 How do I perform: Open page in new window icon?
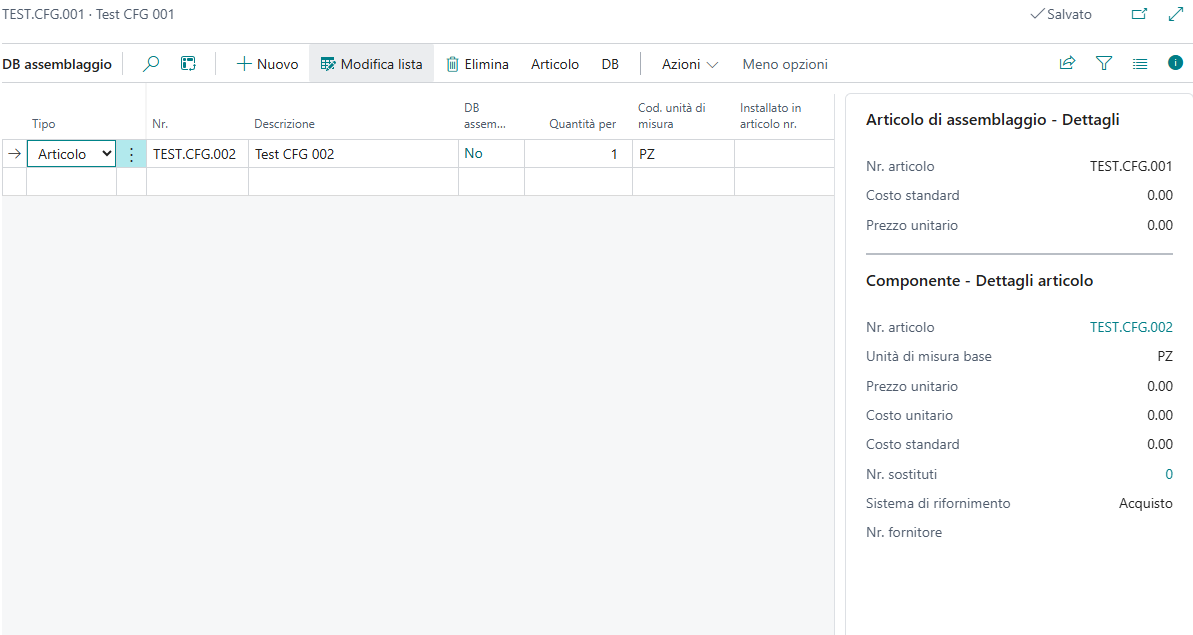click(x=1139, y=15)
